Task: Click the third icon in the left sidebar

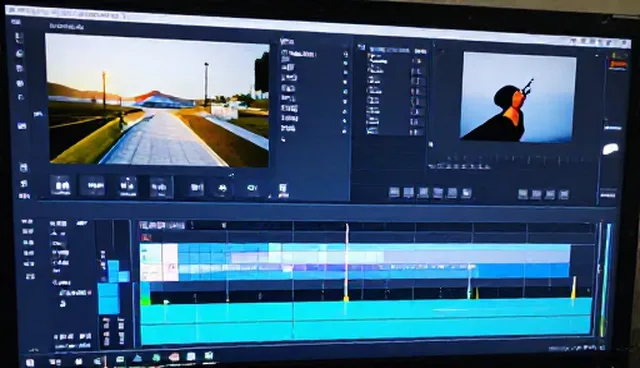Action: click(x=19, y=68)
